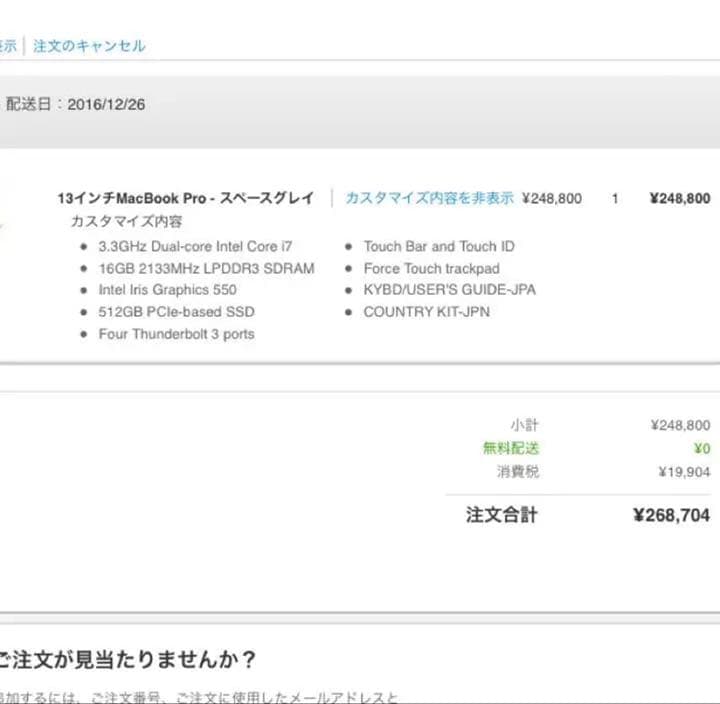
Task: Select 3.3GHz Dual-core Intel Core i7 spec
Action: click(x=195, y=246)
